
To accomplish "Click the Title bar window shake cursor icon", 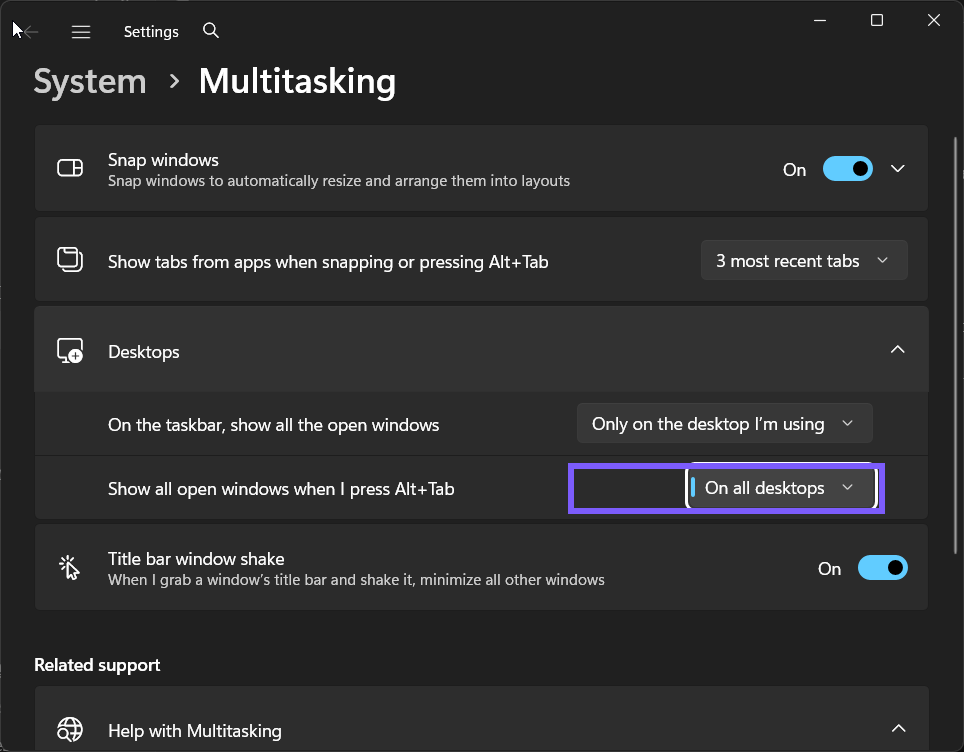I will [69, 568].
